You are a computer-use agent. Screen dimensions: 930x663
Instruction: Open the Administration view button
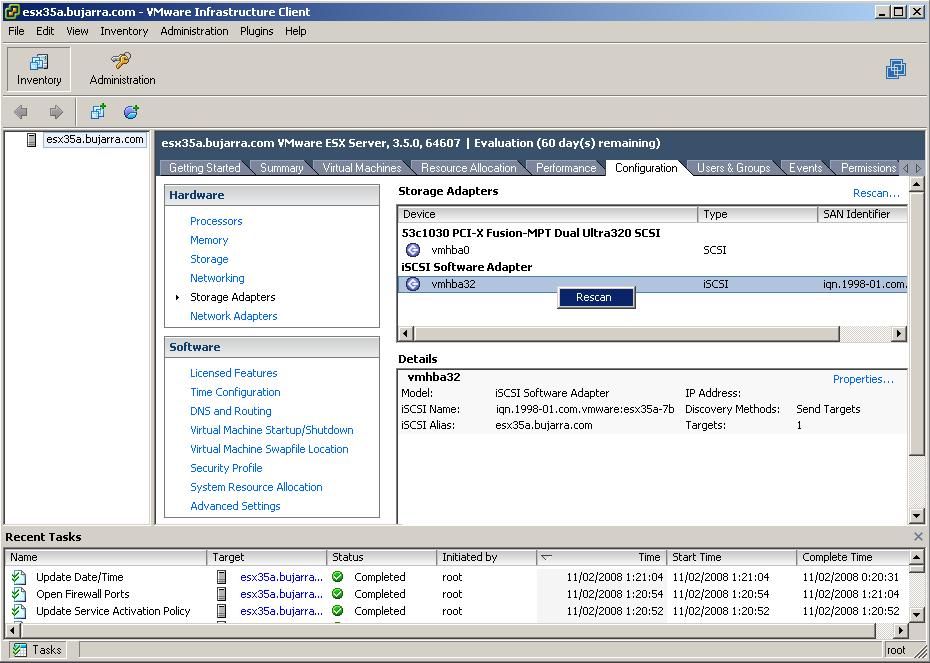(122, 69)
